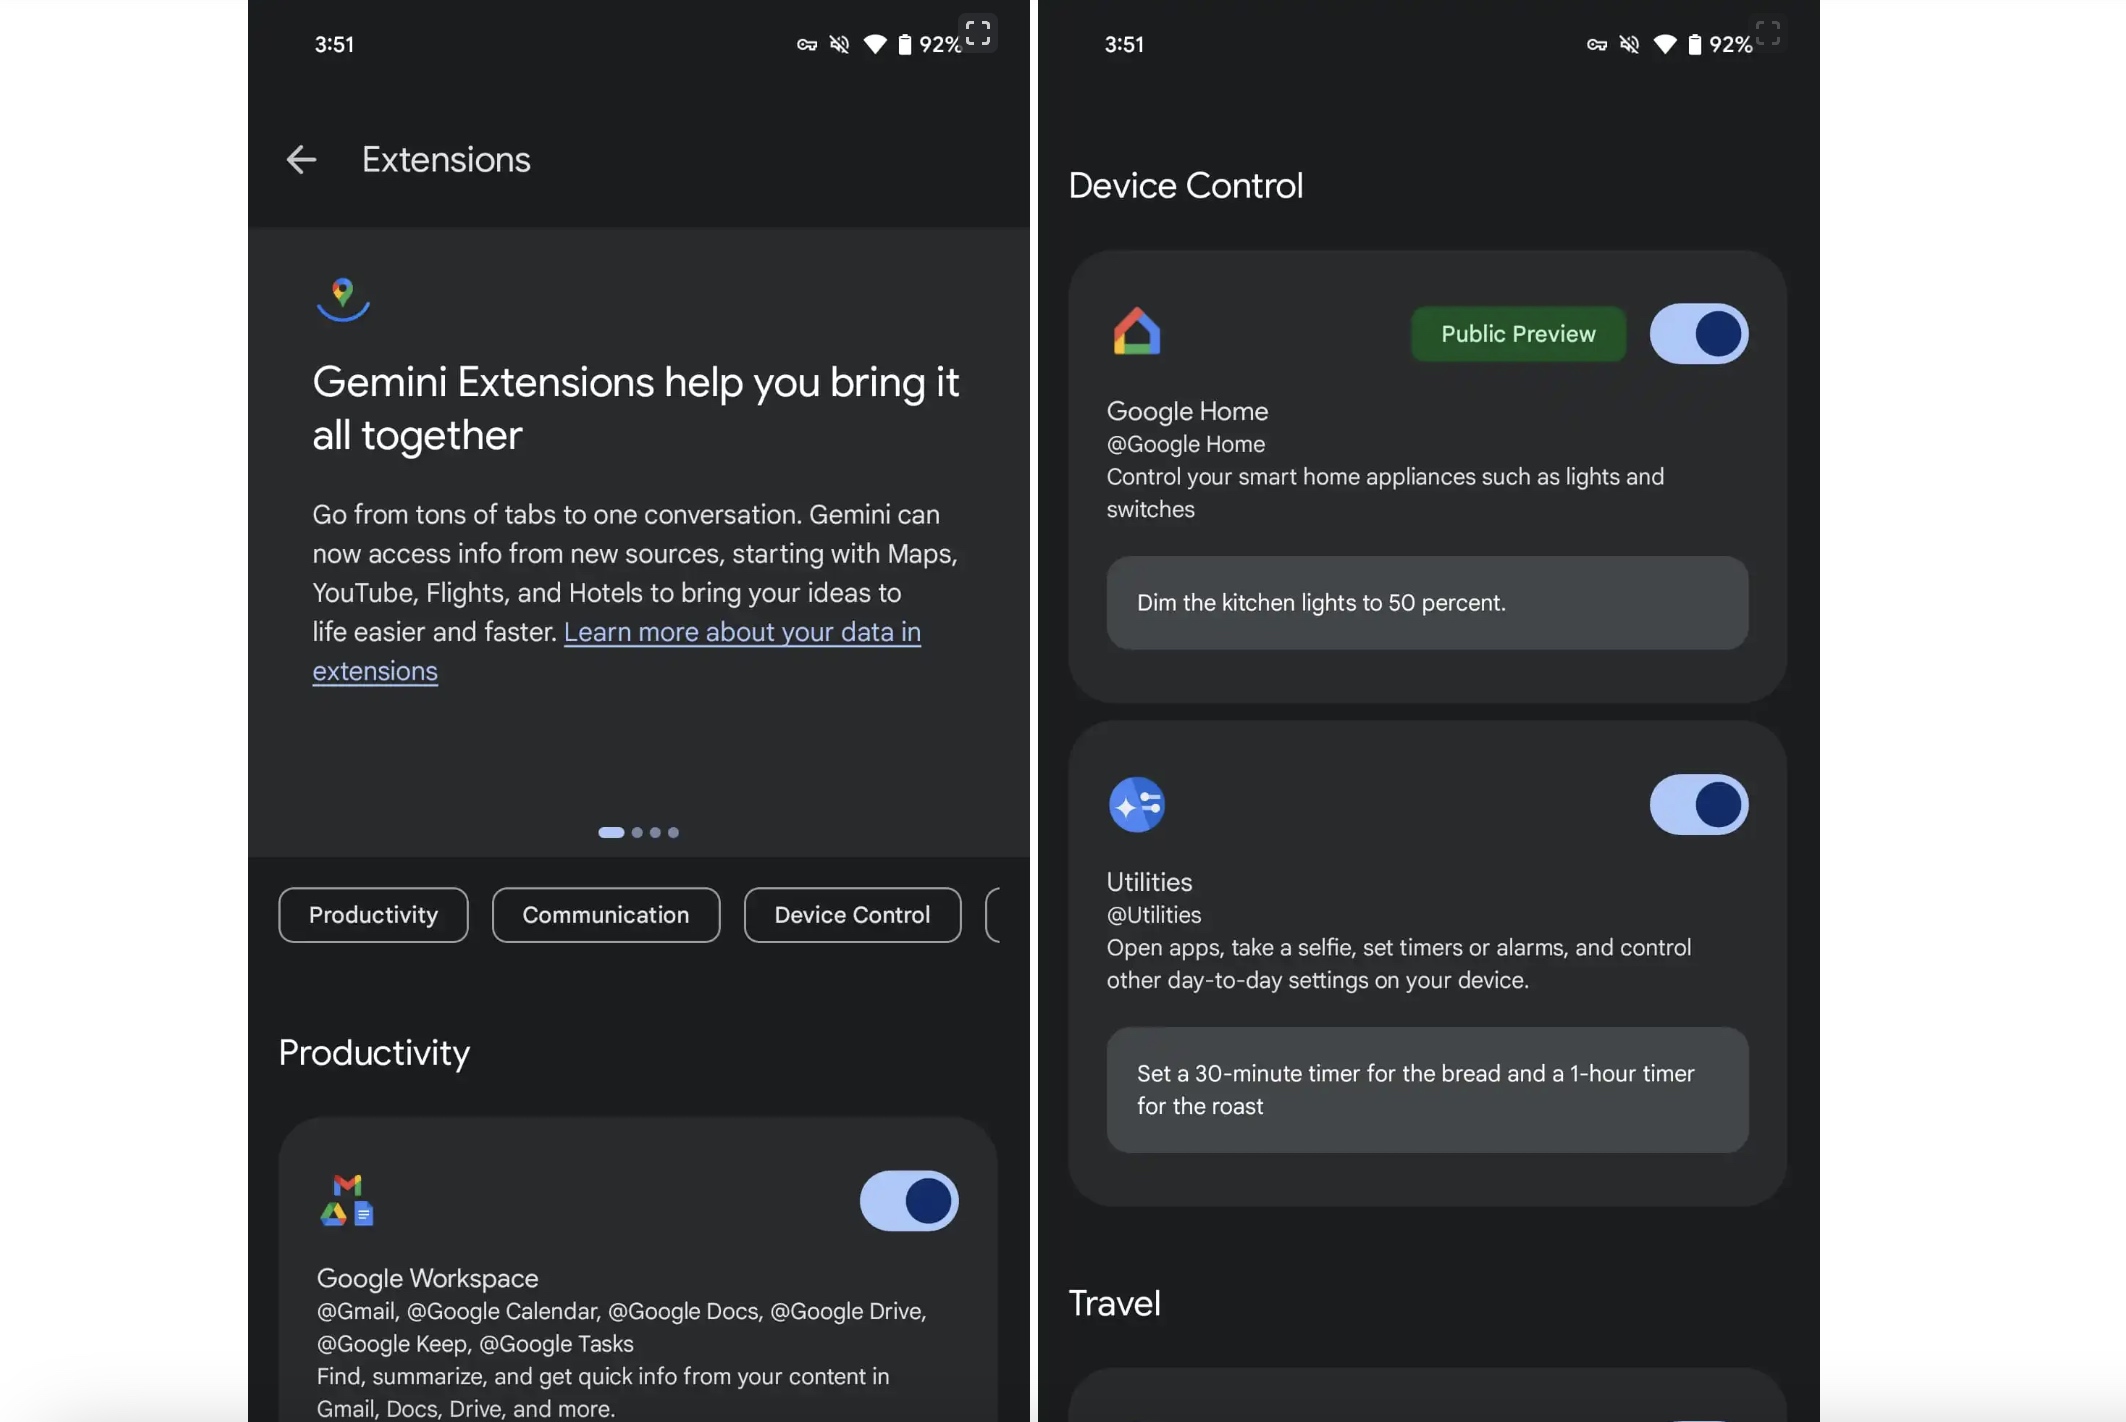Tap the Dim the kitchen lights example
The image size is (2126, 1422).
pos(1427,602)
